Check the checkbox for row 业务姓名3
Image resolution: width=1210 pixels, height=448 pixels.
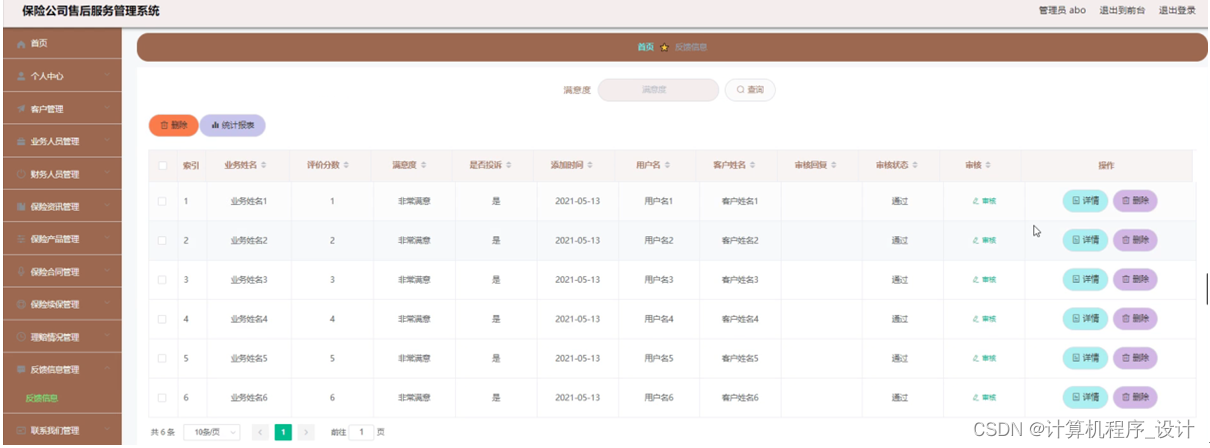click(162, 279)
